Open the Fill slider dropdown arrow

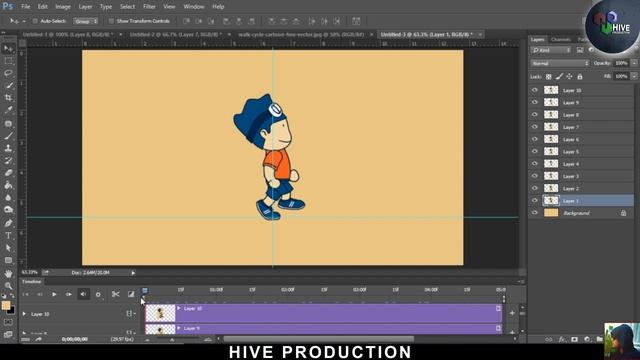pyautogui.click(x=634, y=76)
